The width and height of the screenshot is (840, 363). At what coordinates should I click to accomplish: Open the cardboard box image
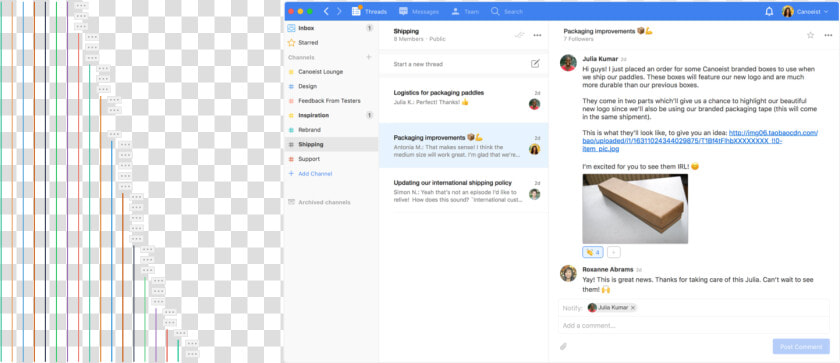click(x=635, y=209)
